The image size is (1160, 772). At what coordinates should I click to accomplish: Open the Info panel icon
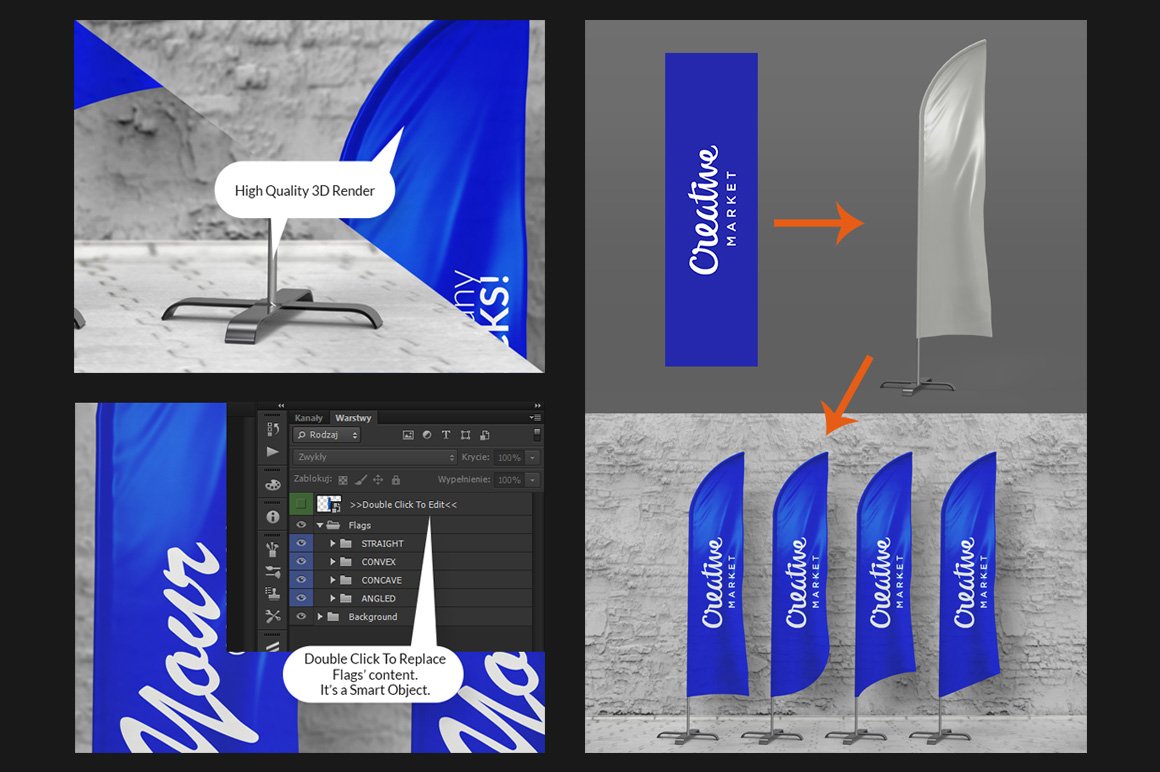point(272,517)
